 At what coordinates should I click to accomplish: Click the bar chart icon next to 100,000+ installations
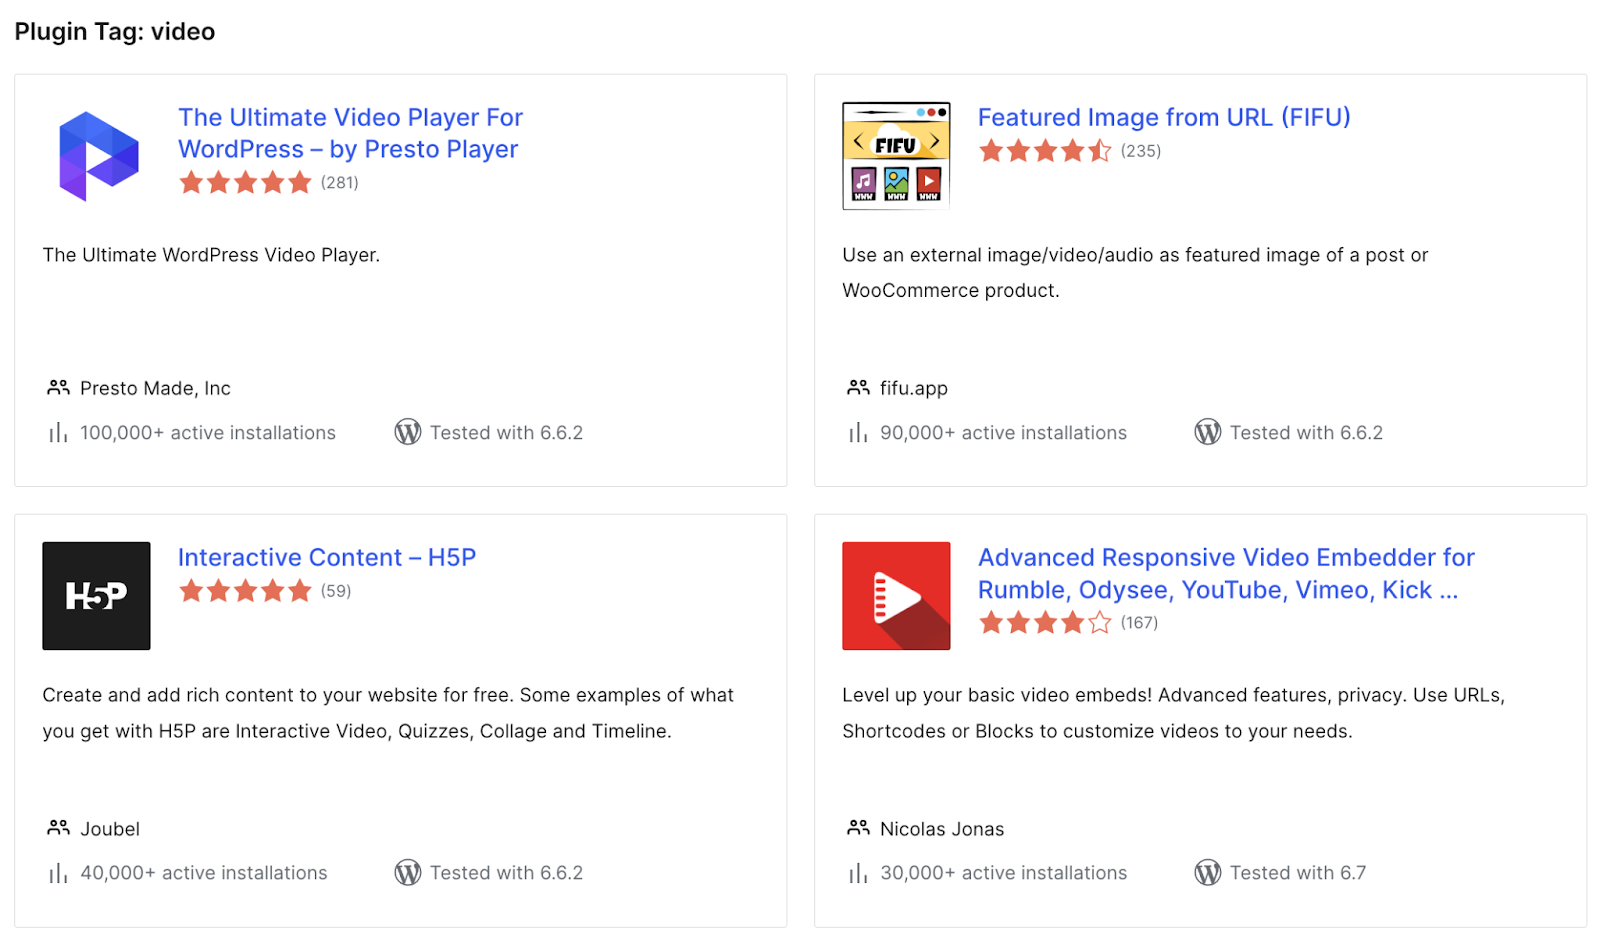coord(58,433)
